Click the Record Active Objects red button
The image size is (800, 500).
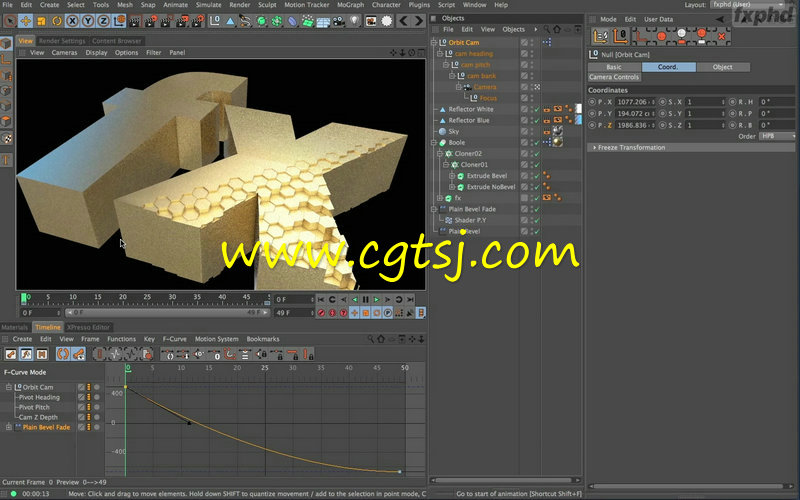coord(321,313)
